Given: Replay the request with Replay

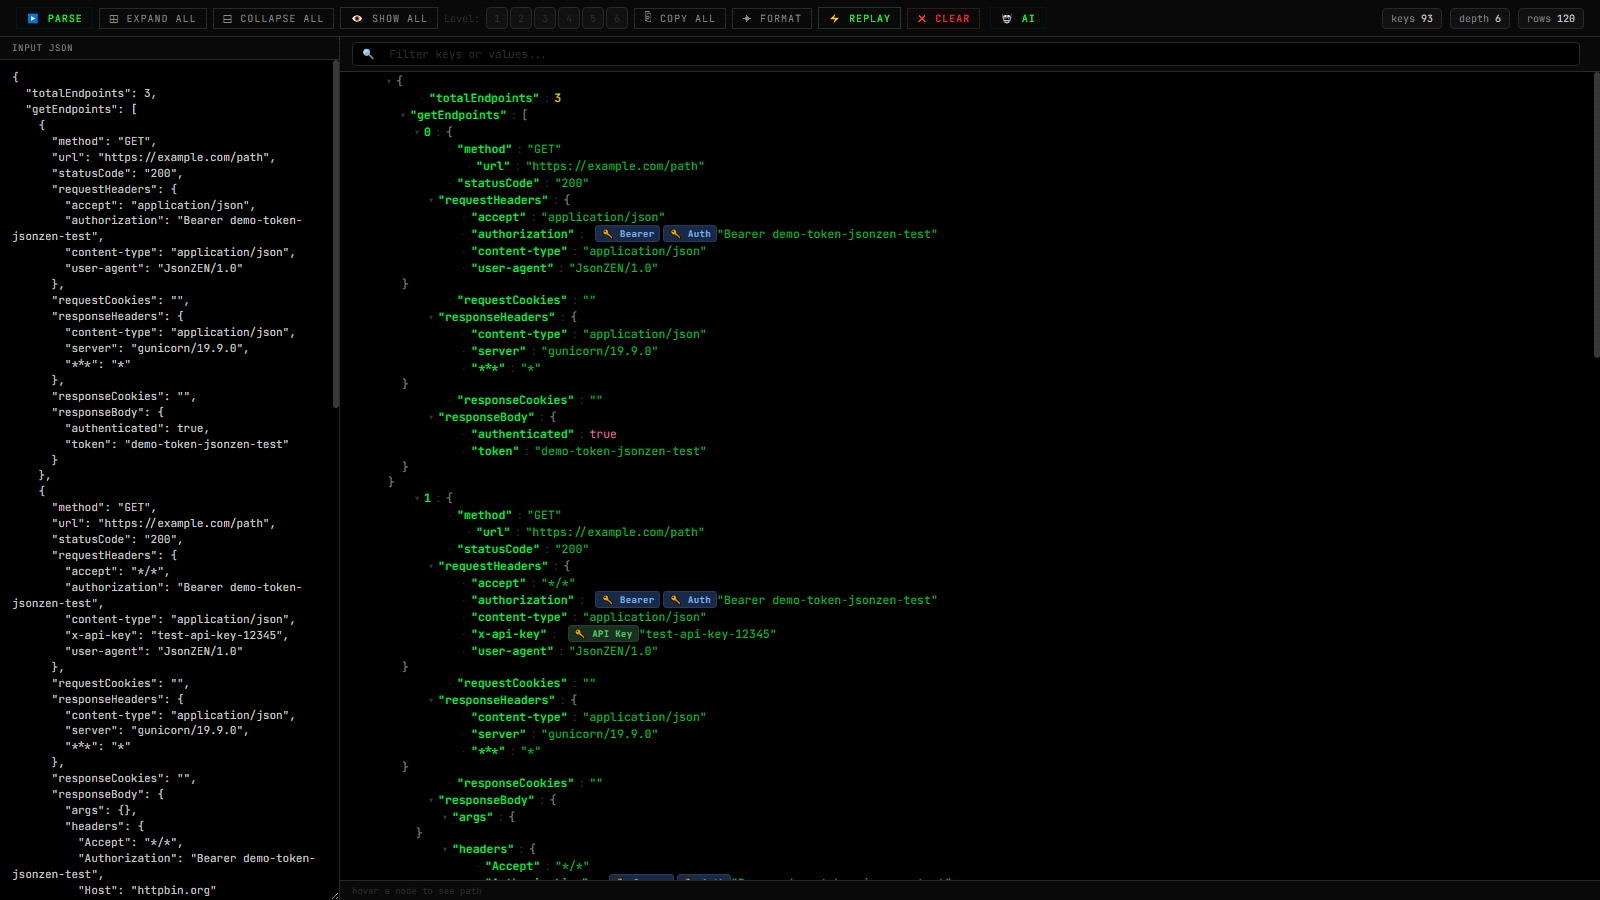Looking at the screenshot, I should click(860, 18).
